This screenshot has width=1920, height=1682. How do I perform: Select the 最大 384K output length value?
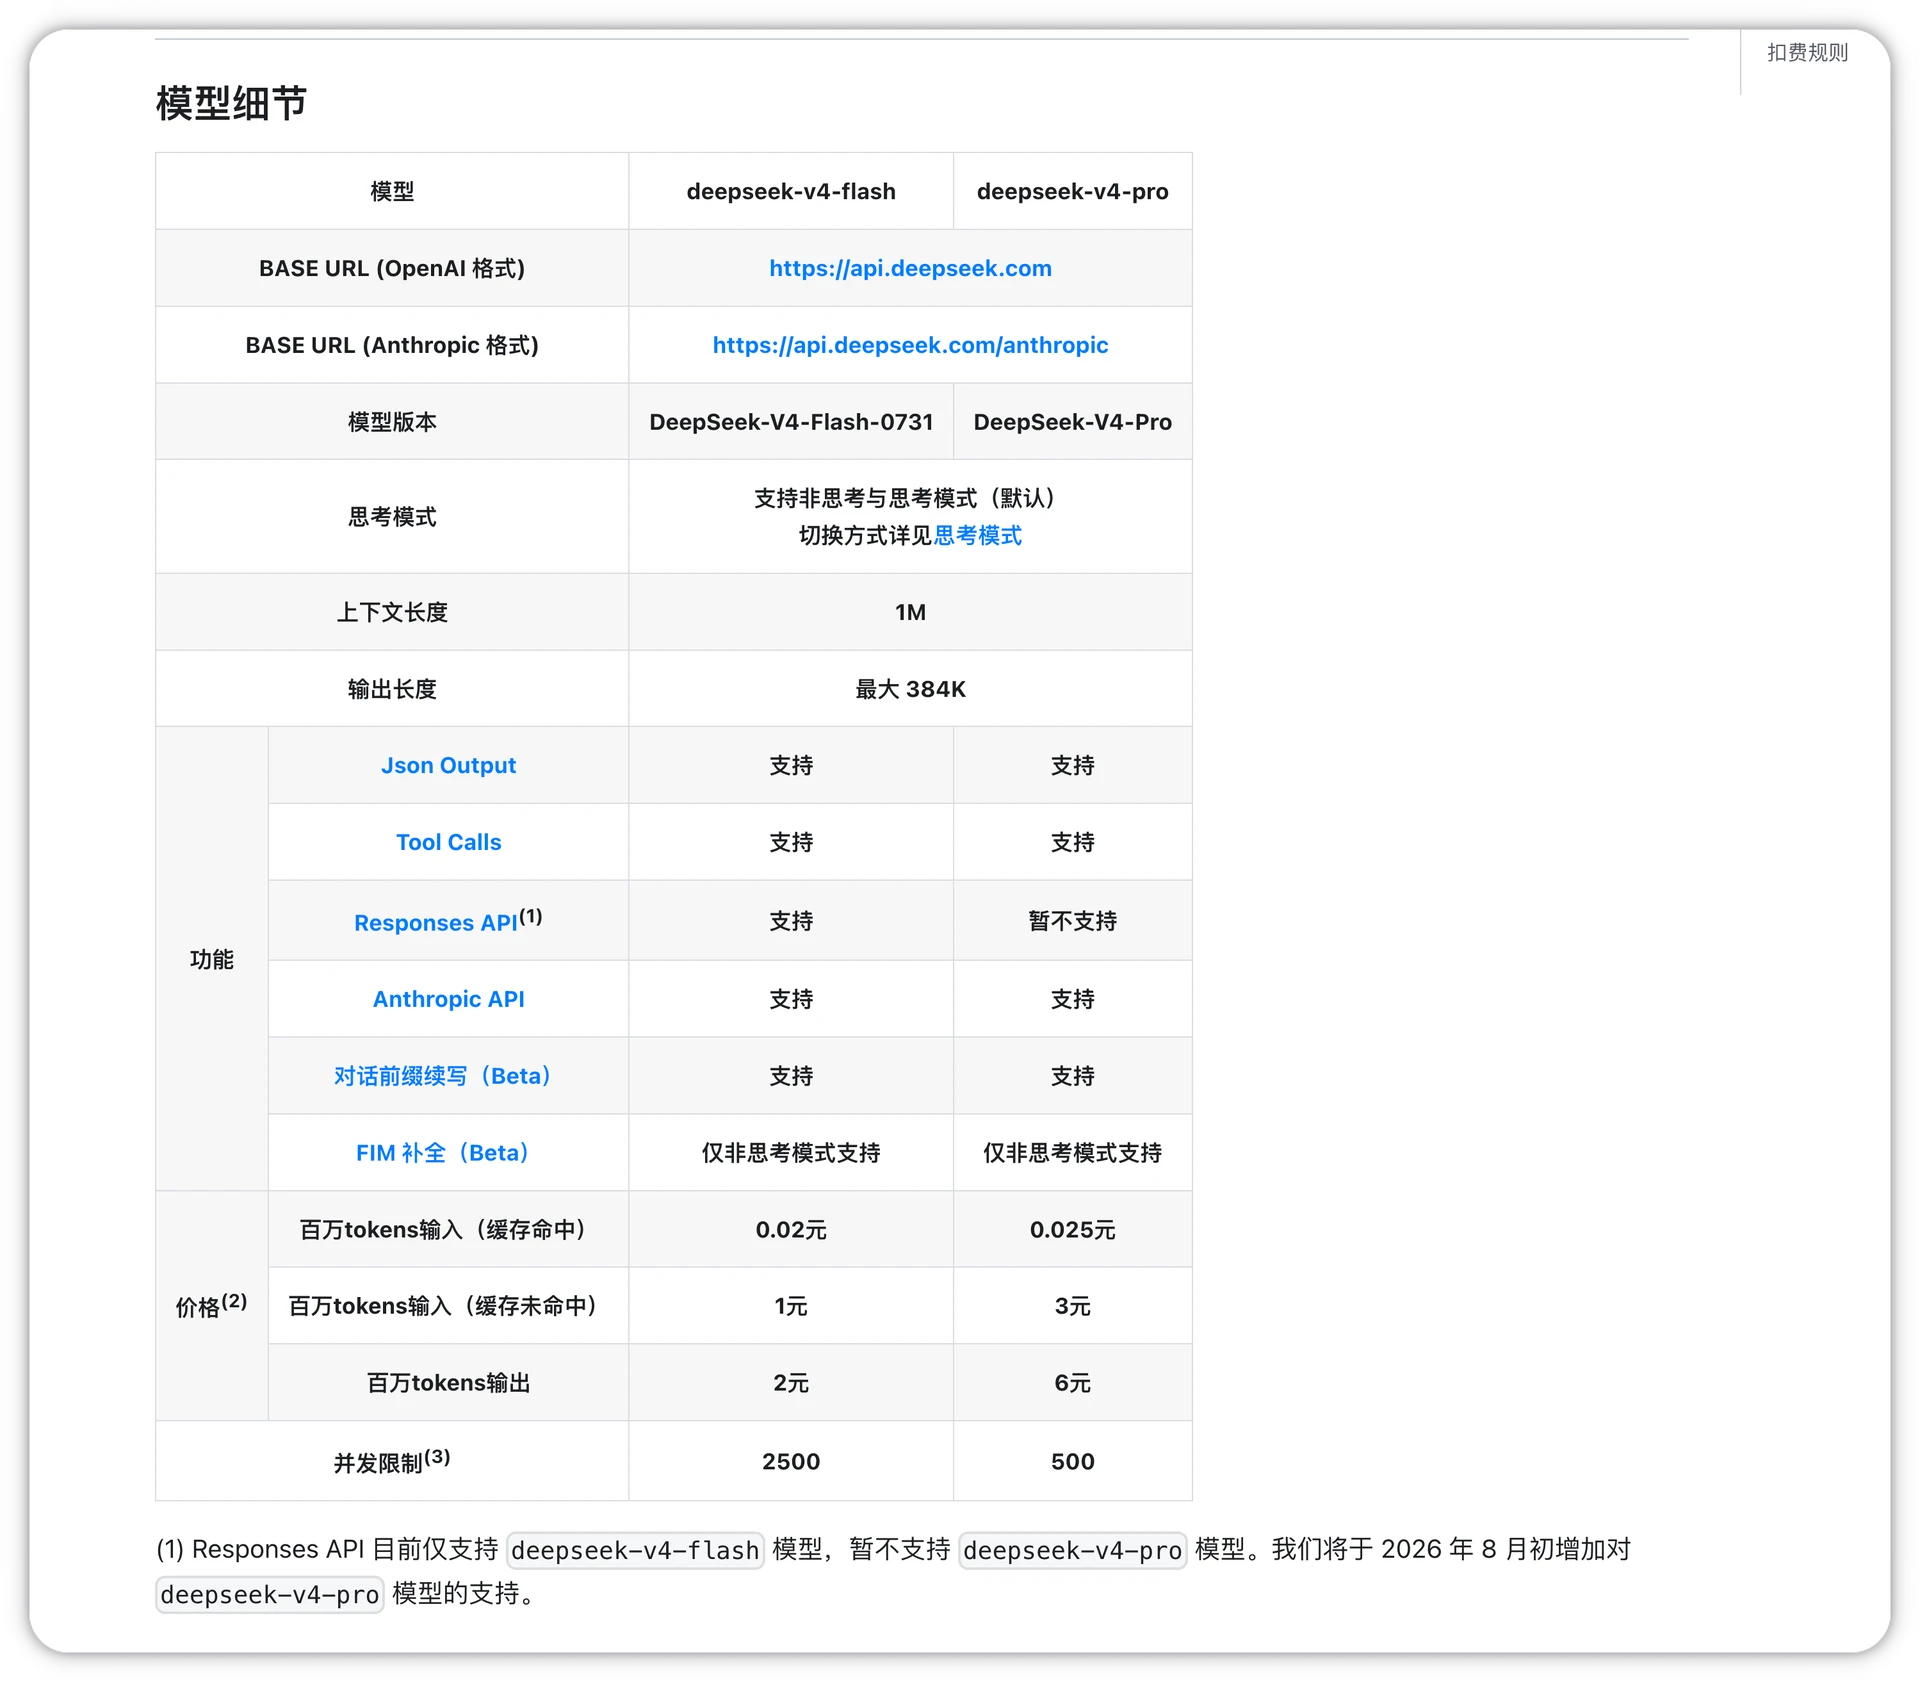pos(910,689)
